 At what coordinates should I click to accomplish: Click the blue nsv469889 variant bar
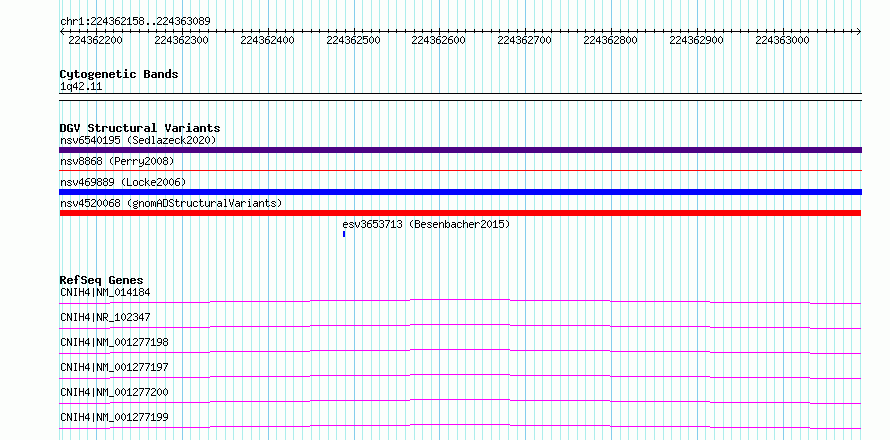(x=460, y=192)
